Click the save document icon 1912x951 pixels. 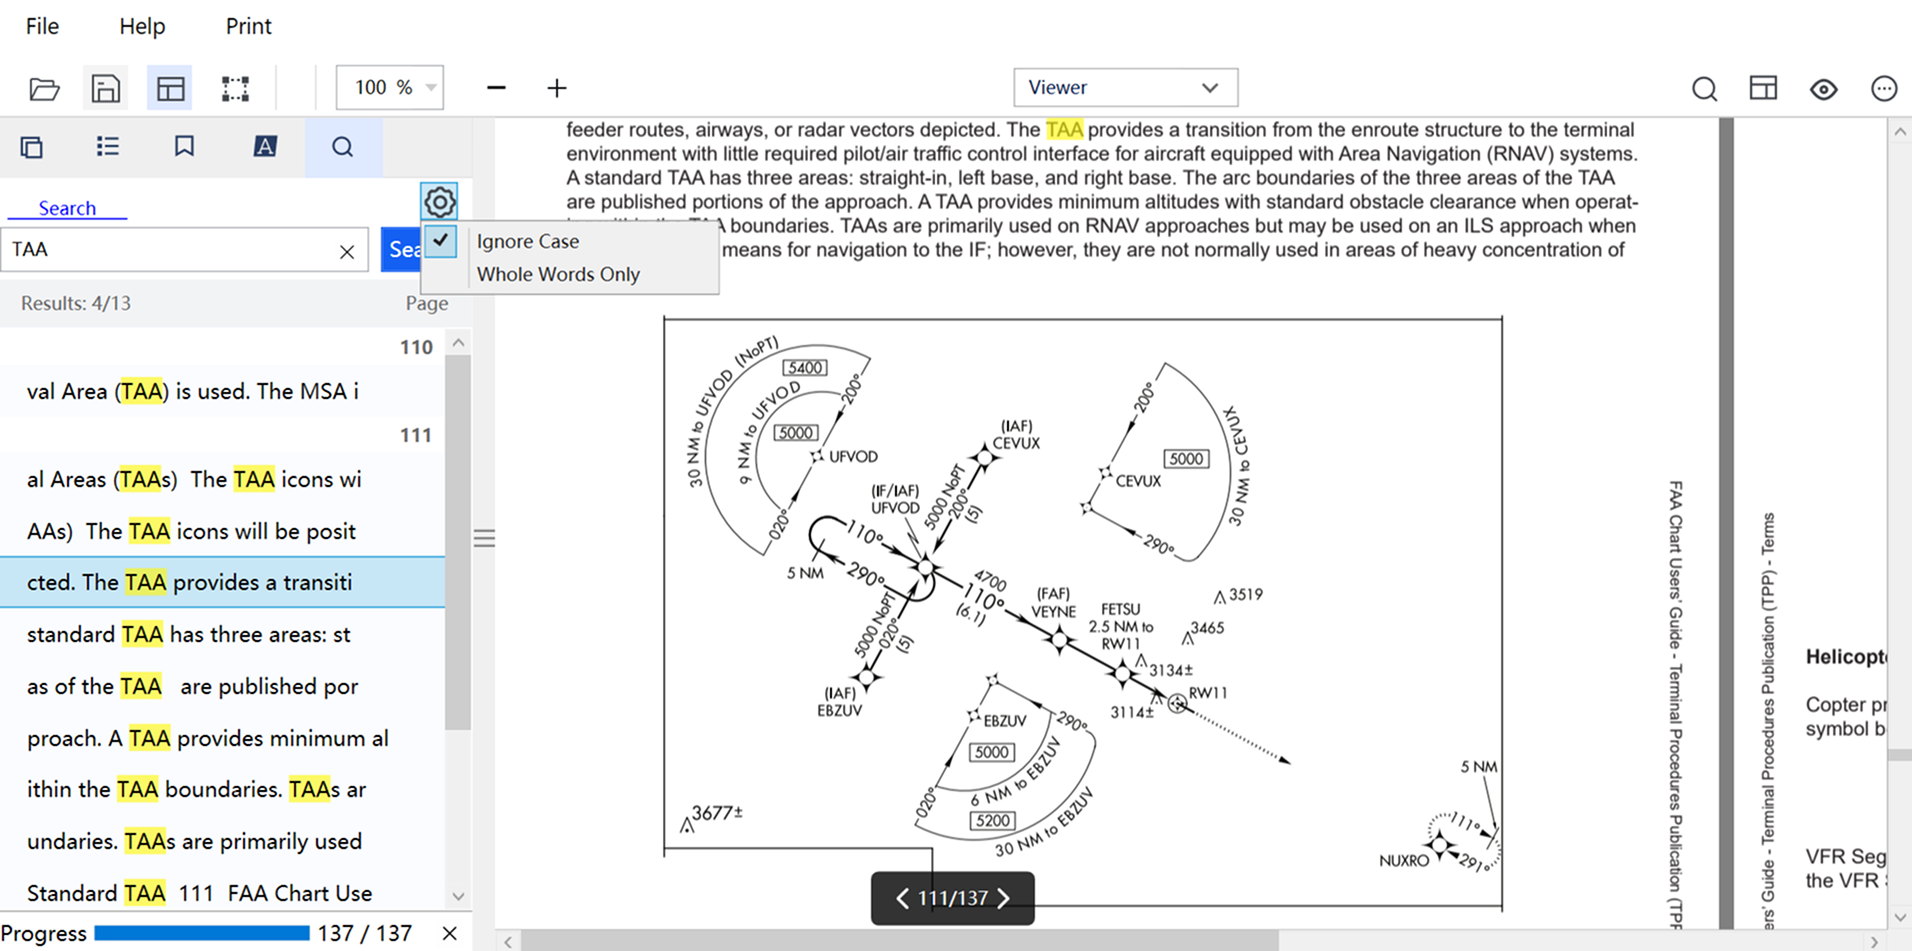coord(105,88)
